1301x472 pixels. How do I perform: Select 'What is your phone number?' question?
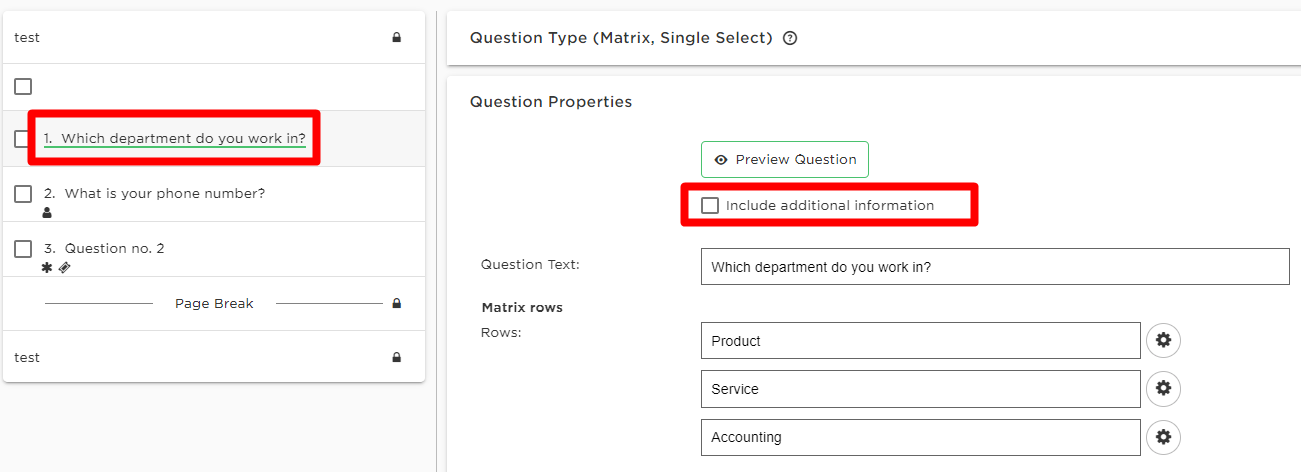(x=154, y=194)
